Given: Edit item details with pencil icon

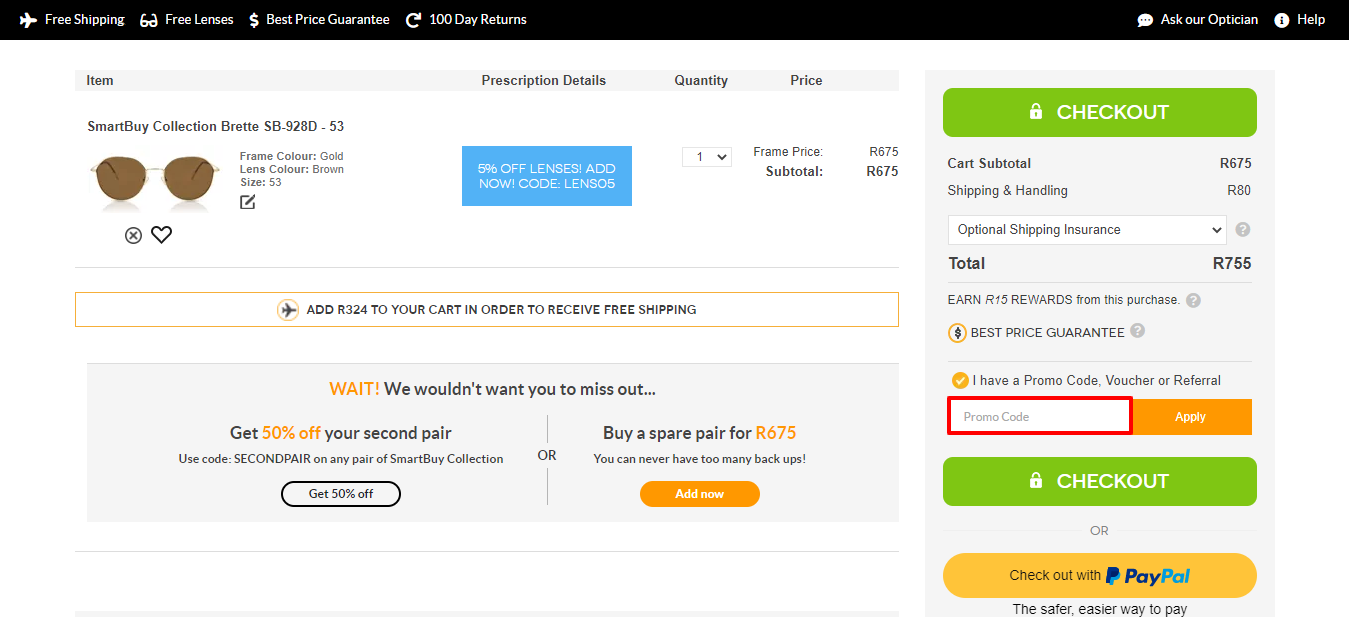Looking at the screenshot, I should (x=248, y=202).
